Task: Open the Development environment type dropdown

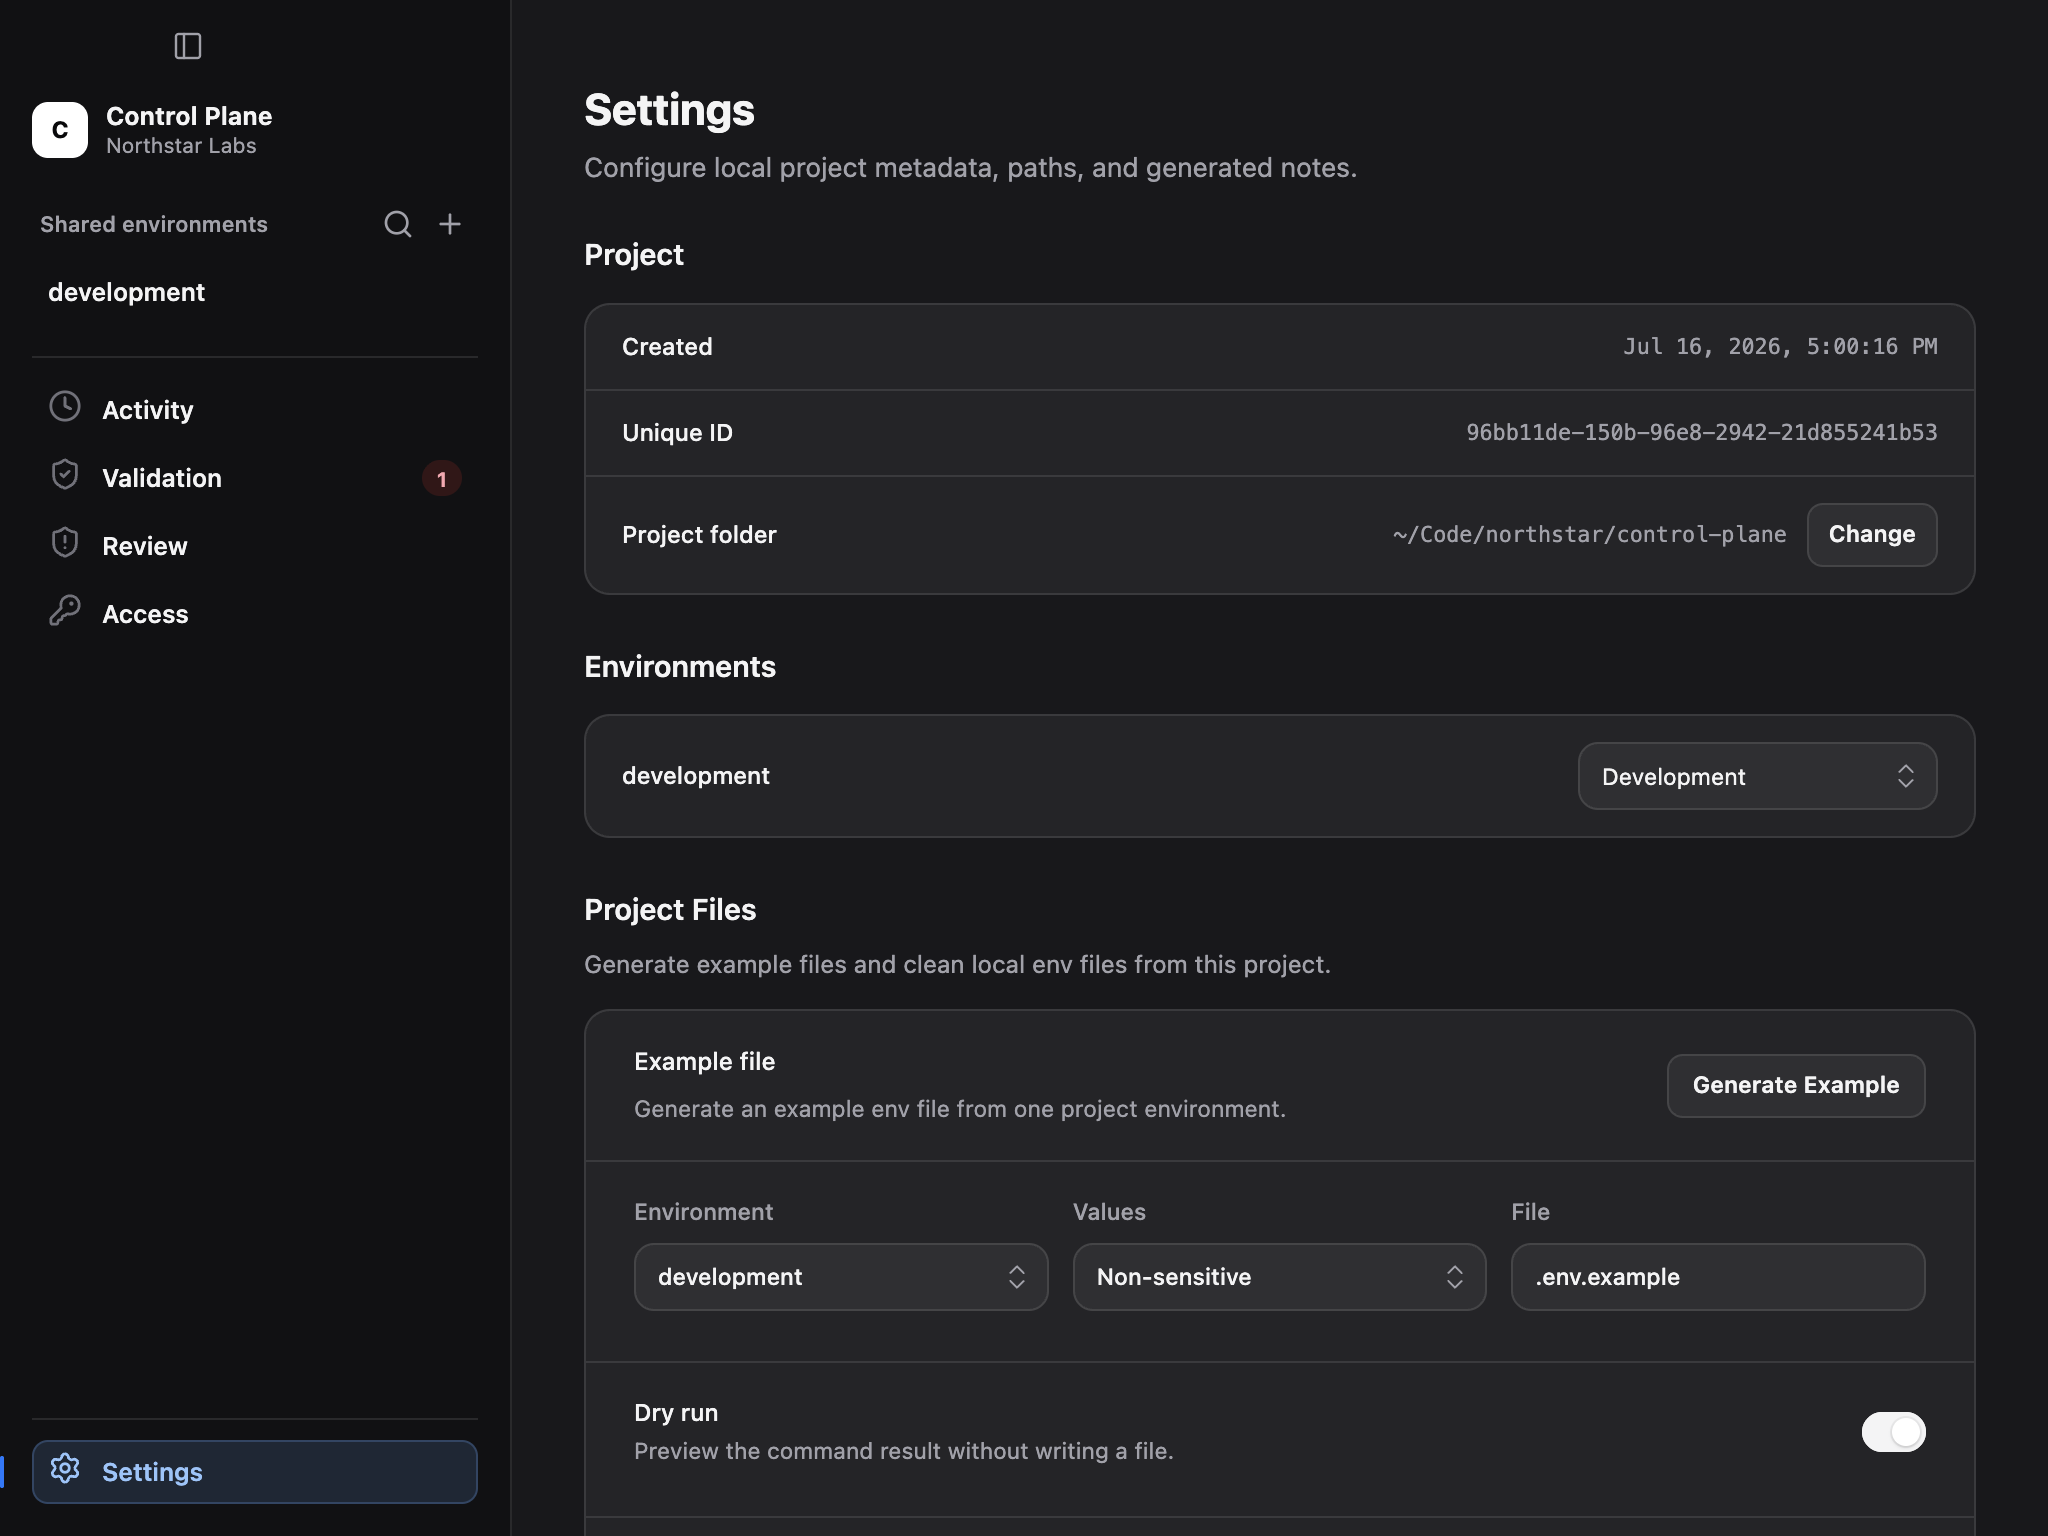Action: [1757, 777]
